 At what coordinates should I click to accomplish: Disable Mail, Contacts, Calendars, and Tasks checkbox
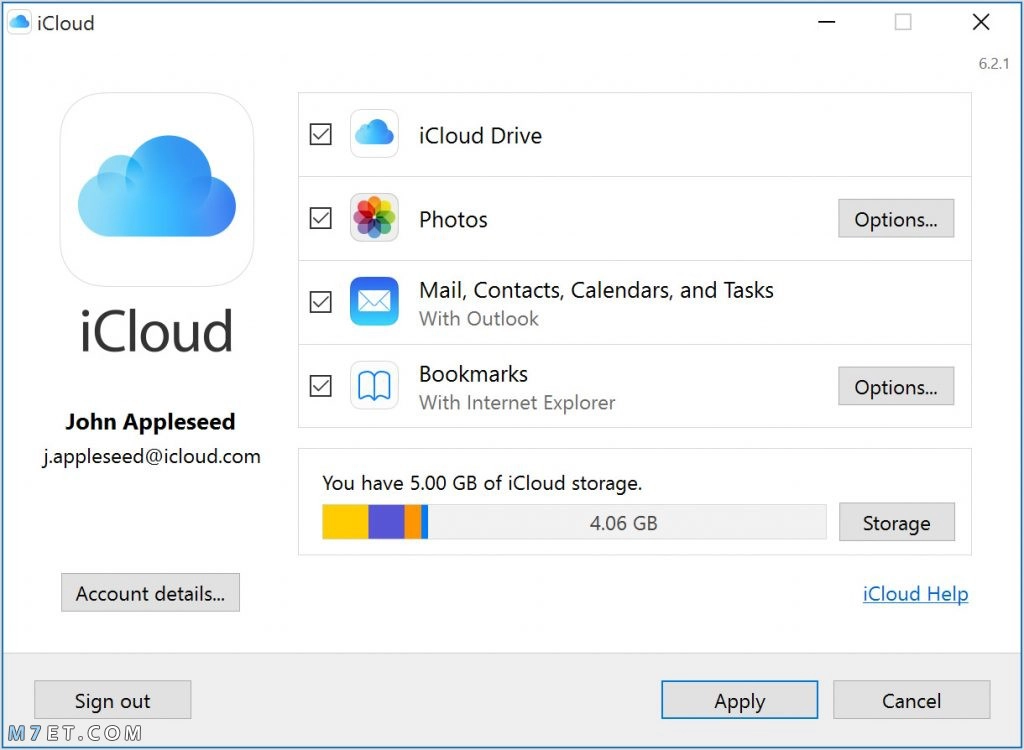click(x=321, y=302)
